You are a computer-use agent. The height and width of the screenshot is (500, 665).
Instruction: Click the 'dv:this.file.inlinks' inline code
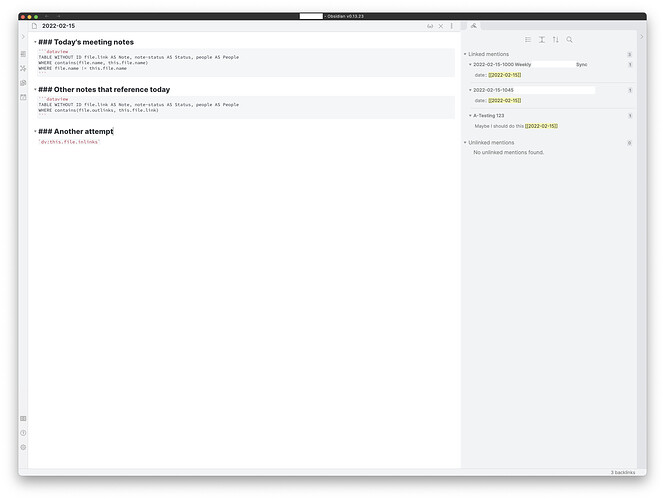[x=69, y=142]
